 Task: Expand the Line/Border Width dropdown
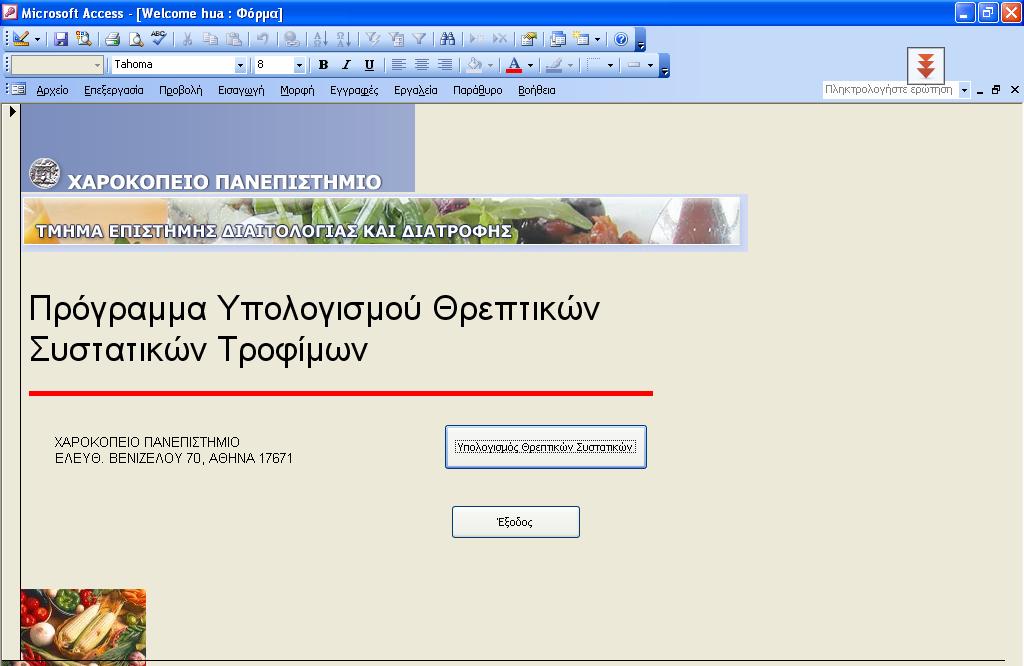(610, 65)
